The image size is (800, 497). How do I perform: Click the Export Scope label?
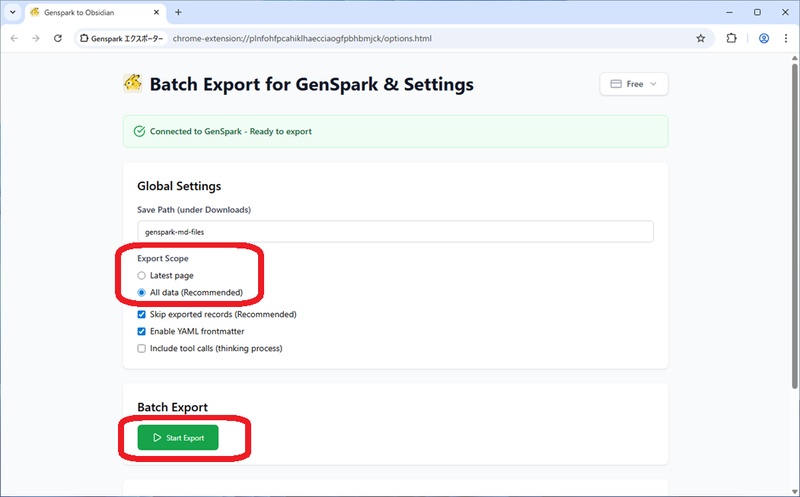pos(163,259)
